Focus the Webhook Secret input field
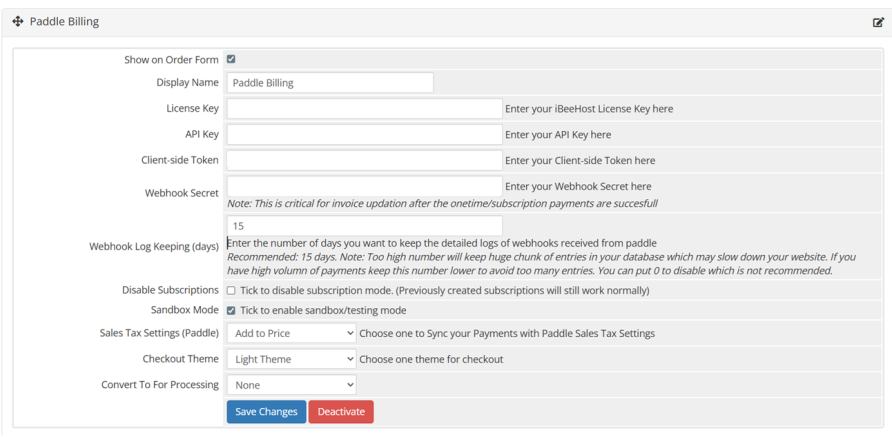892x439 pixels. [x=364, y=186]
